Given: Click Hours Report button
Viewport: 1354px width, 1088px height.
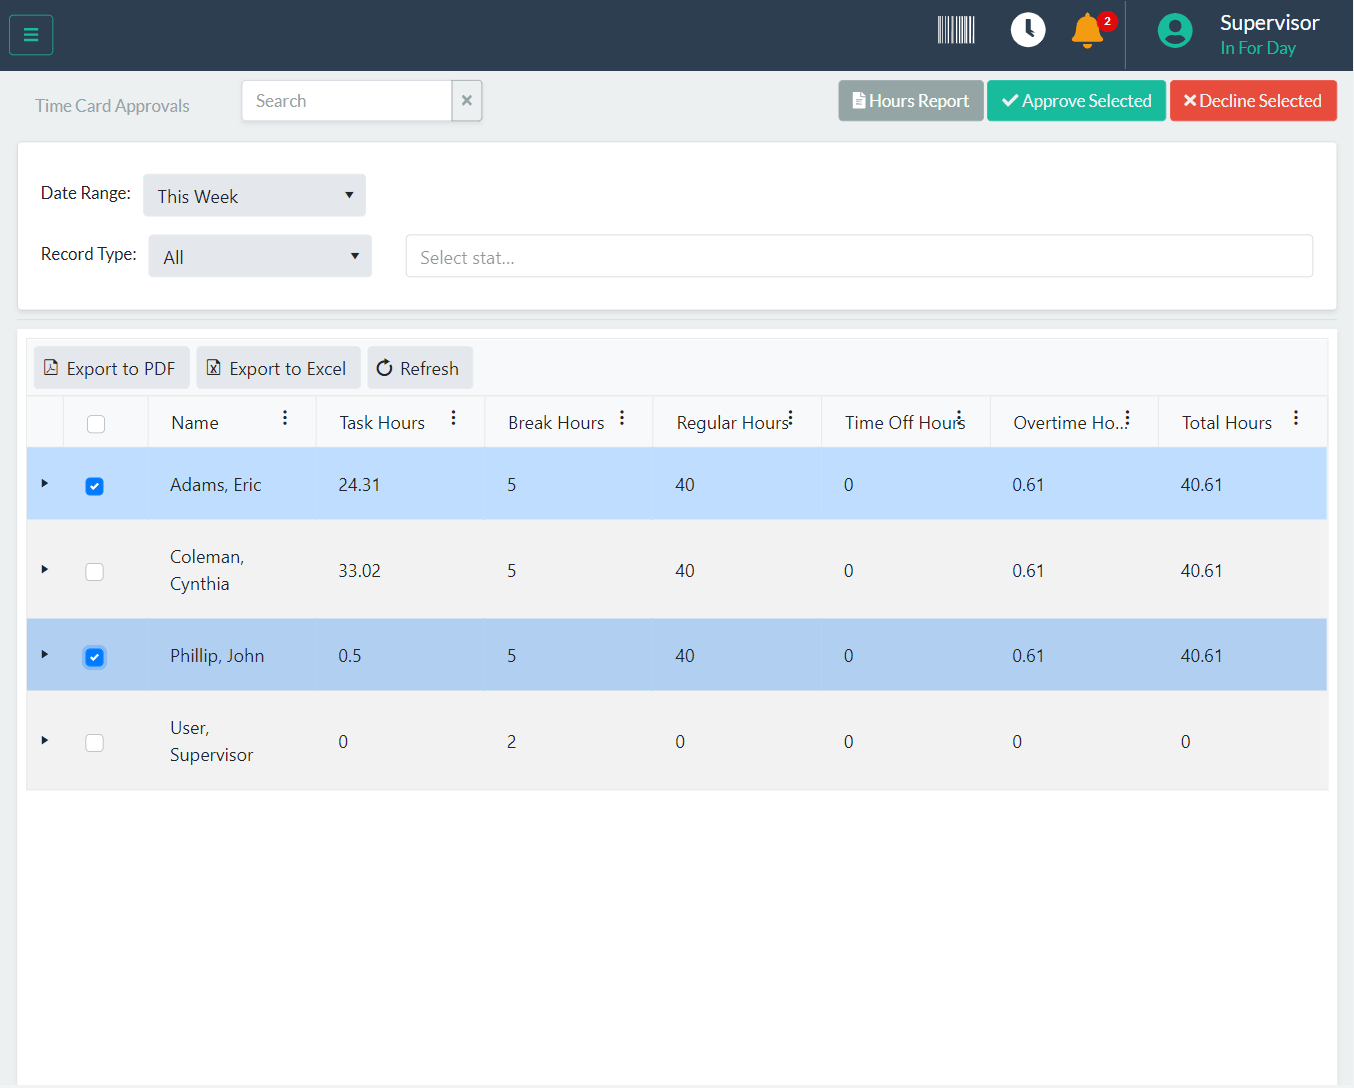Looking at the screenshot, I should pos(911,101).
